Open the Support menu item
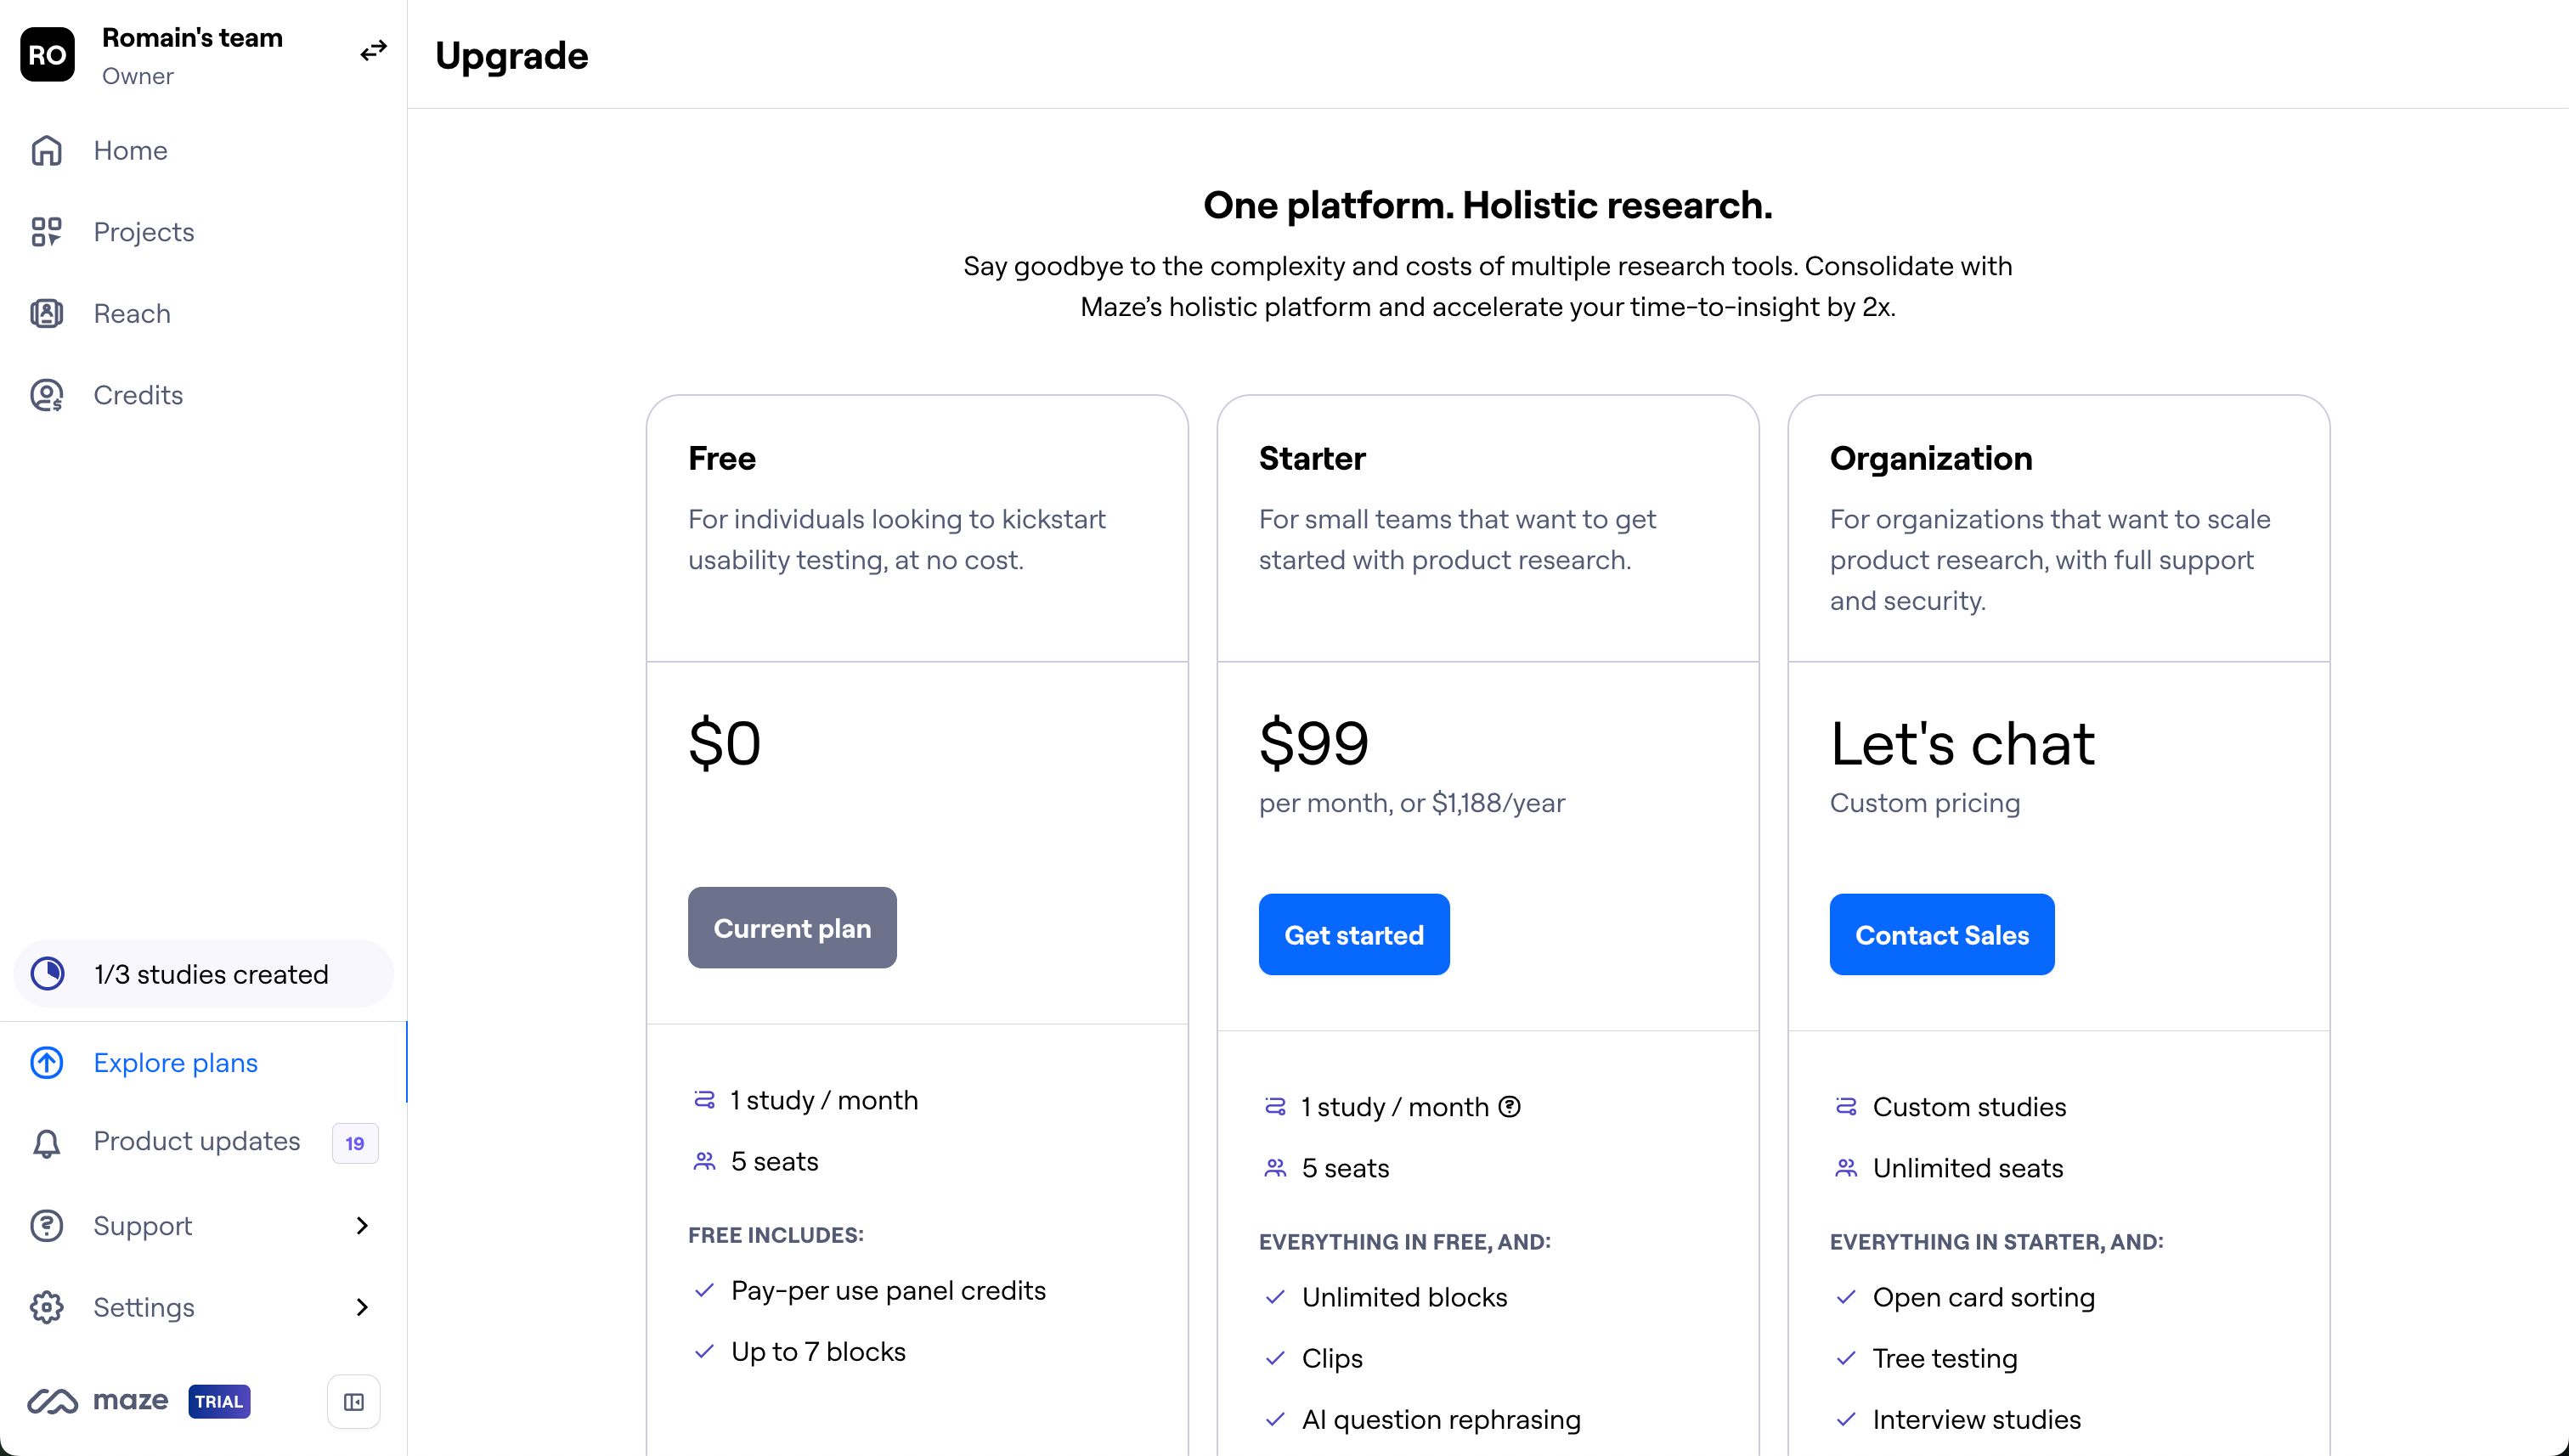This screenshot has height=1456, width=2569. [x=203, y=1226]
